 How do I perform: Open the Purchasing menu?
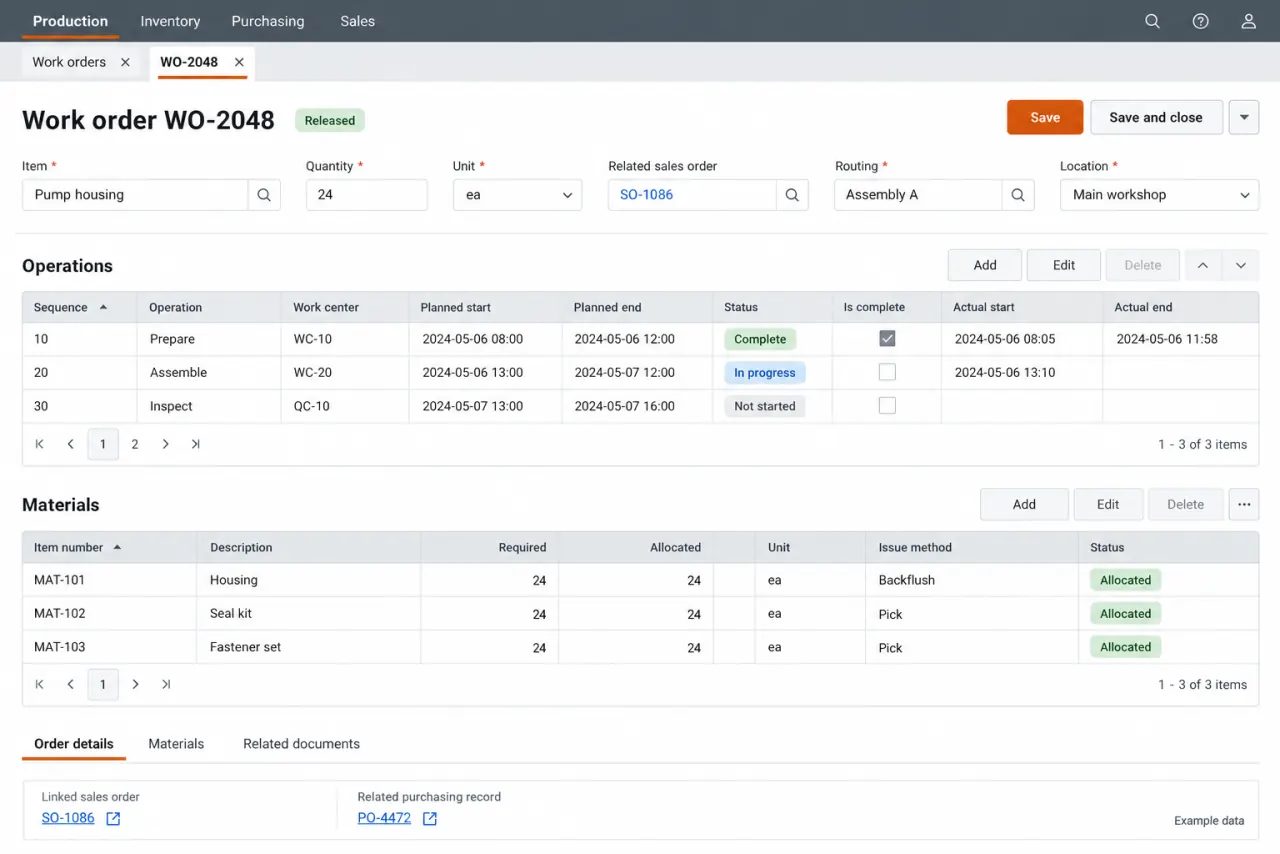point(268,21)
